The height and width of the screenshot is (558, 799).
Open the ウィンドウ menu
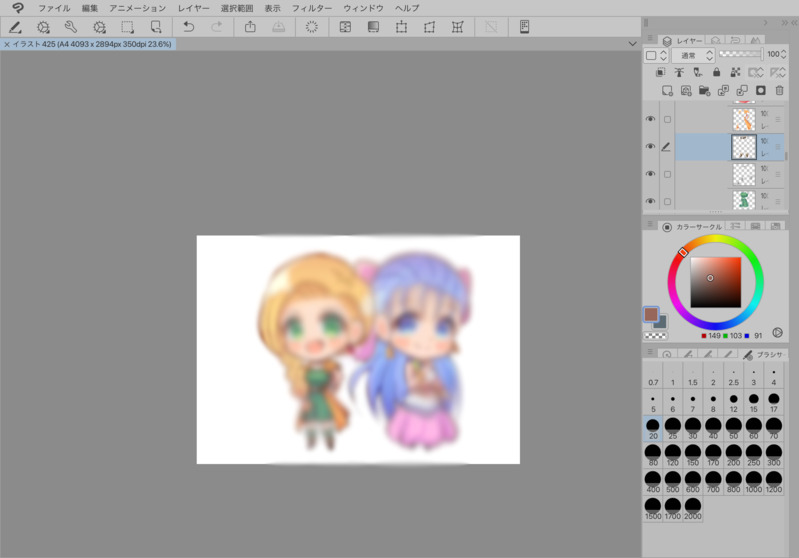(x=363, y=8)
